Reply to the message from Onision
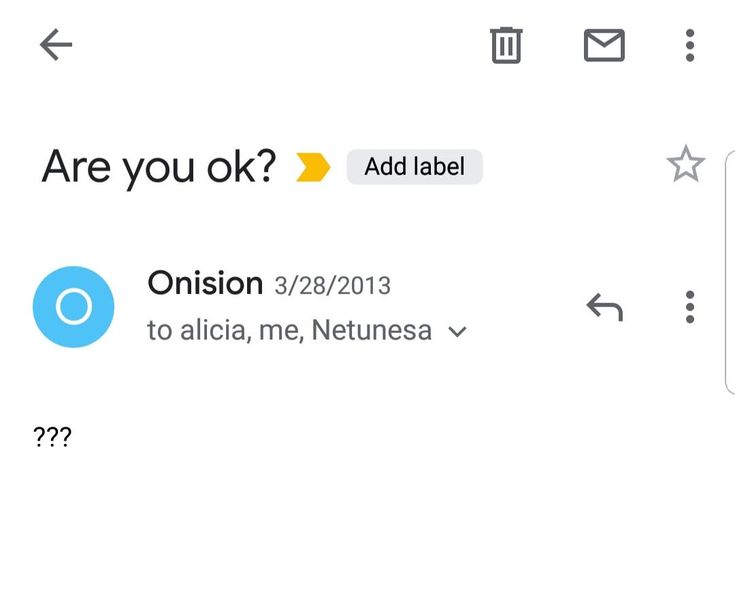 [x=604, y=307]
